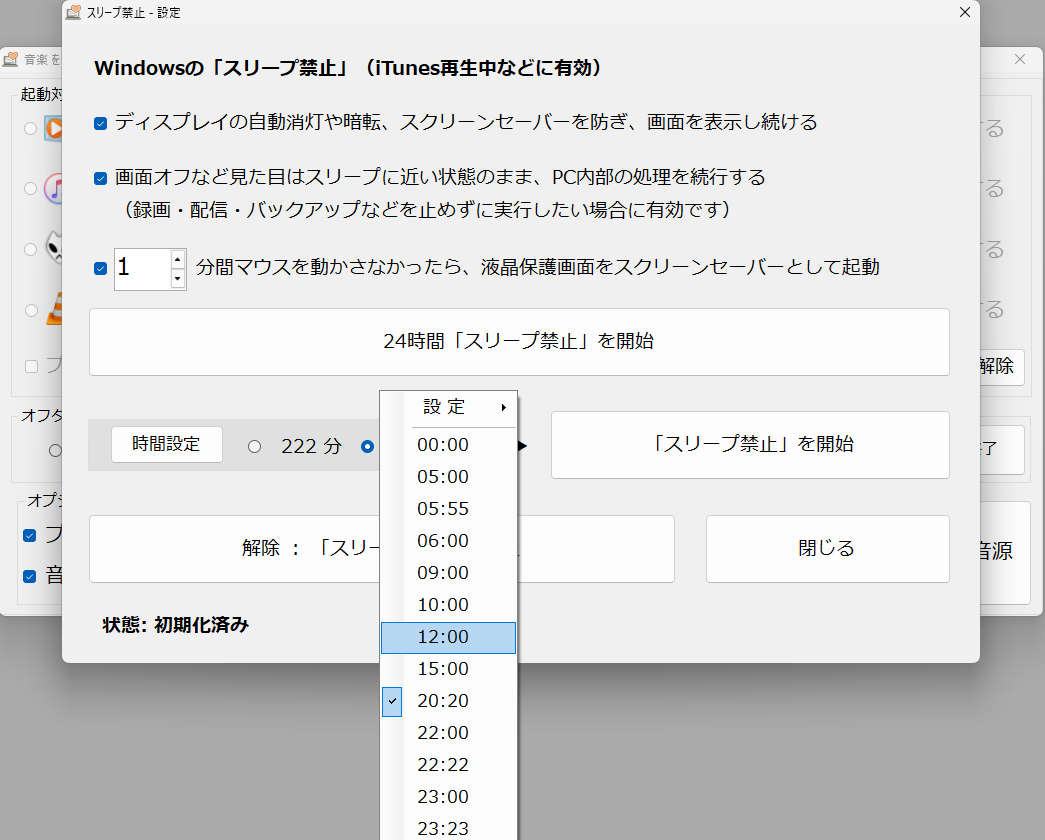Viewport: 1045px width, 840px height.
Task: Select 12:00 from the time list
Action: pos(448,637)
